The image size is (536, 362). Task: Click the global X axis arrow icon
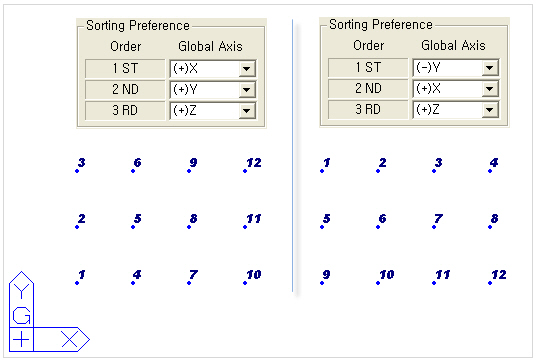pos(70,339)
